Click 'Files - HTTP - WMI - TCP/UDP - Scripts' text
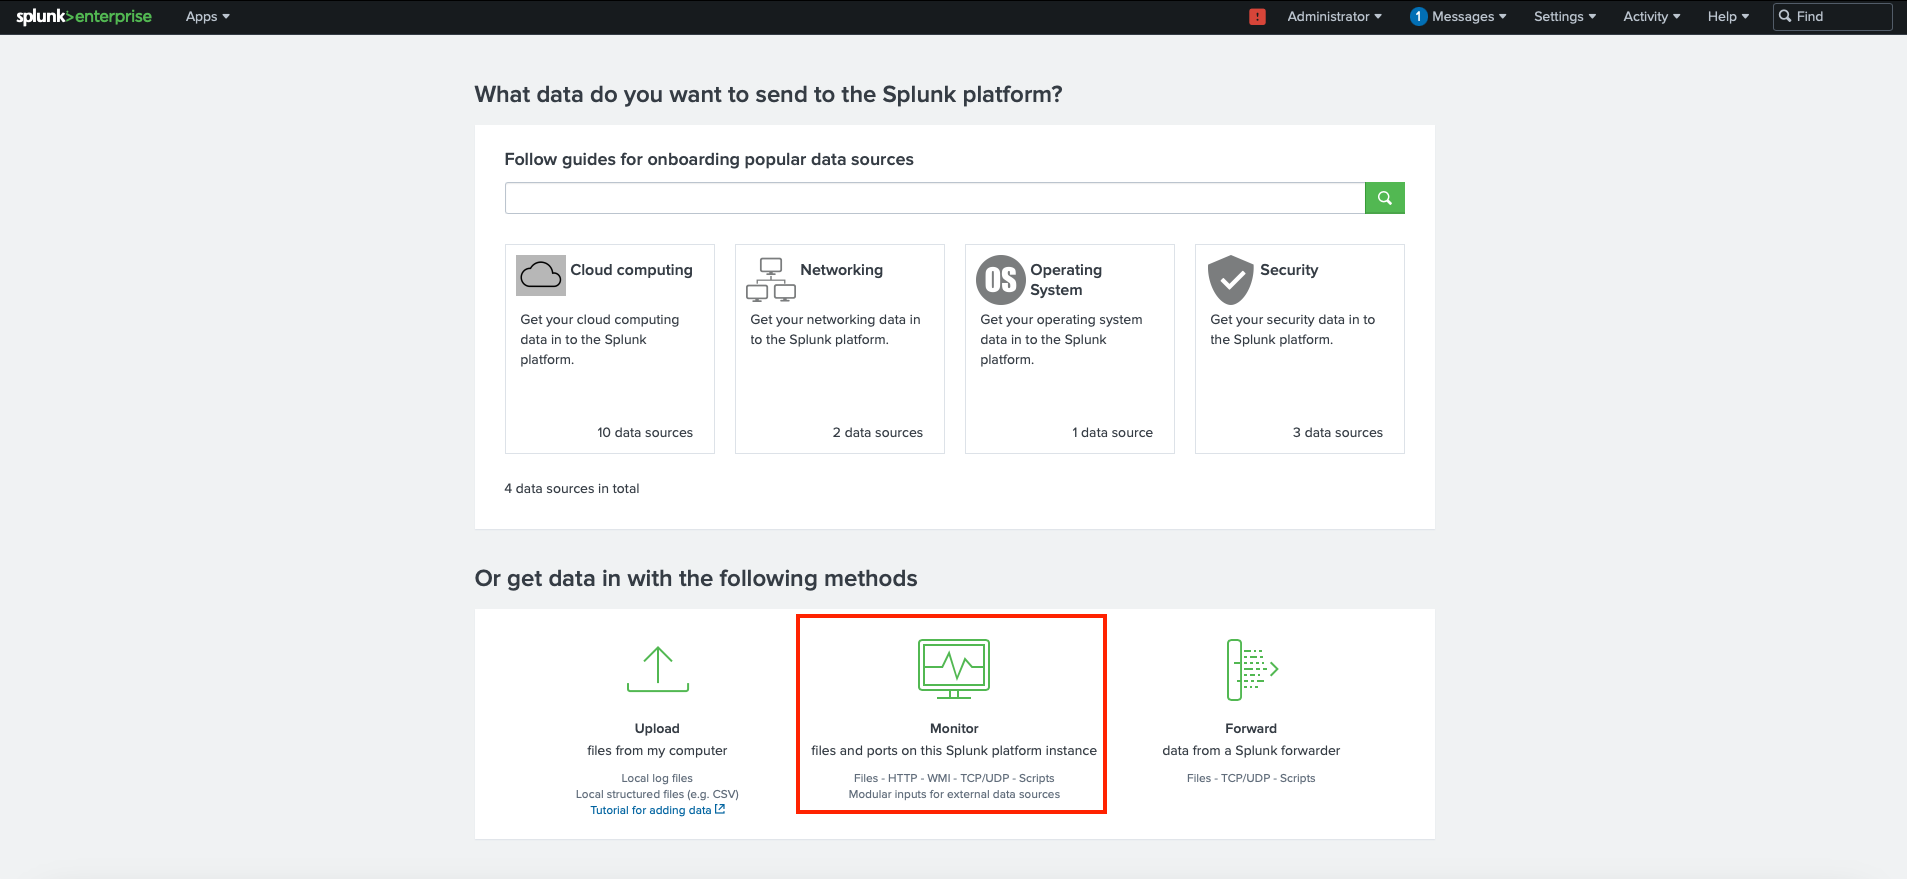 [x=954, y=779]
